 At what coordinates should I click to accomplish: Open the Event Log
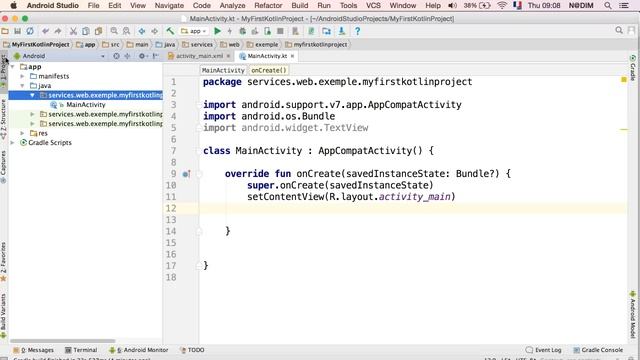click(x=544, y=350)
